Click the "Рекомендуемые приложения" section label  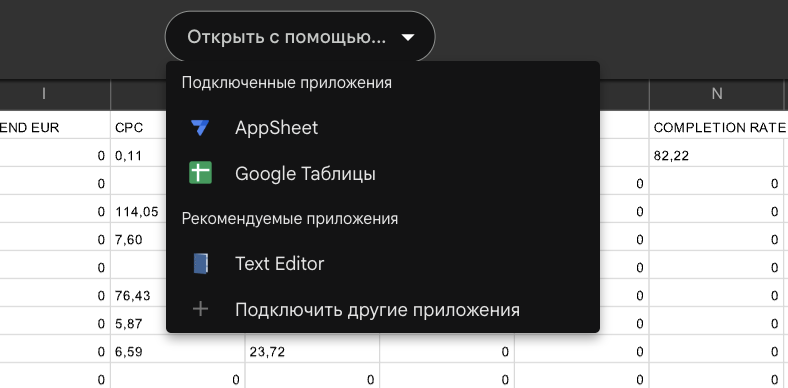click(290, 219)
